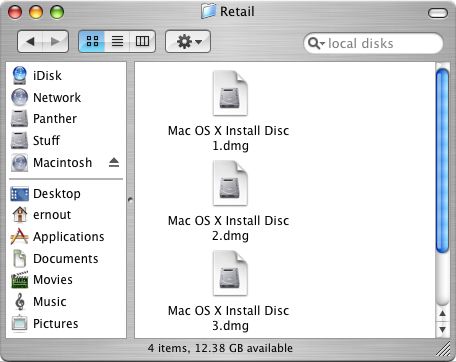Click the "Pictures" sidebar label
Image resolution: width=456 pixels, height=362 pixels.
pos(56,324)
